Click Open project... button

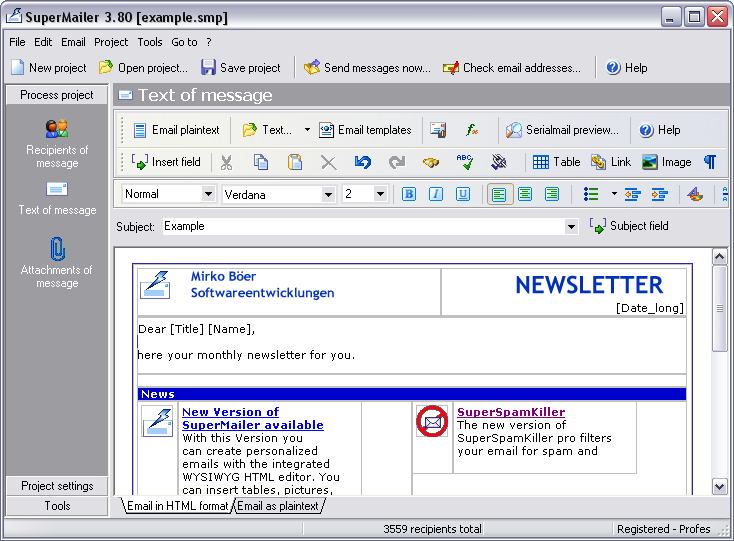click(143, 68)
